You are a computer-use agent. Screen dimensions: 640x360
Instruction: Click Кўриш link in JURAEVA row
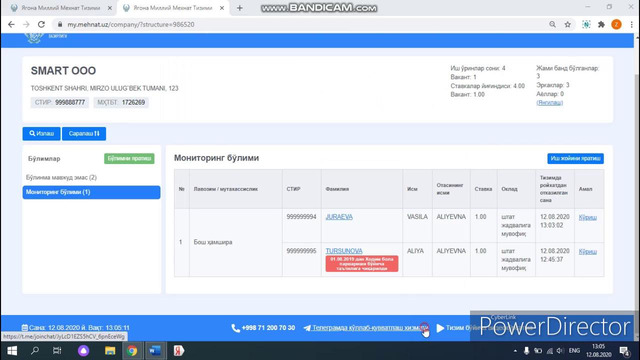click(587, 217)
